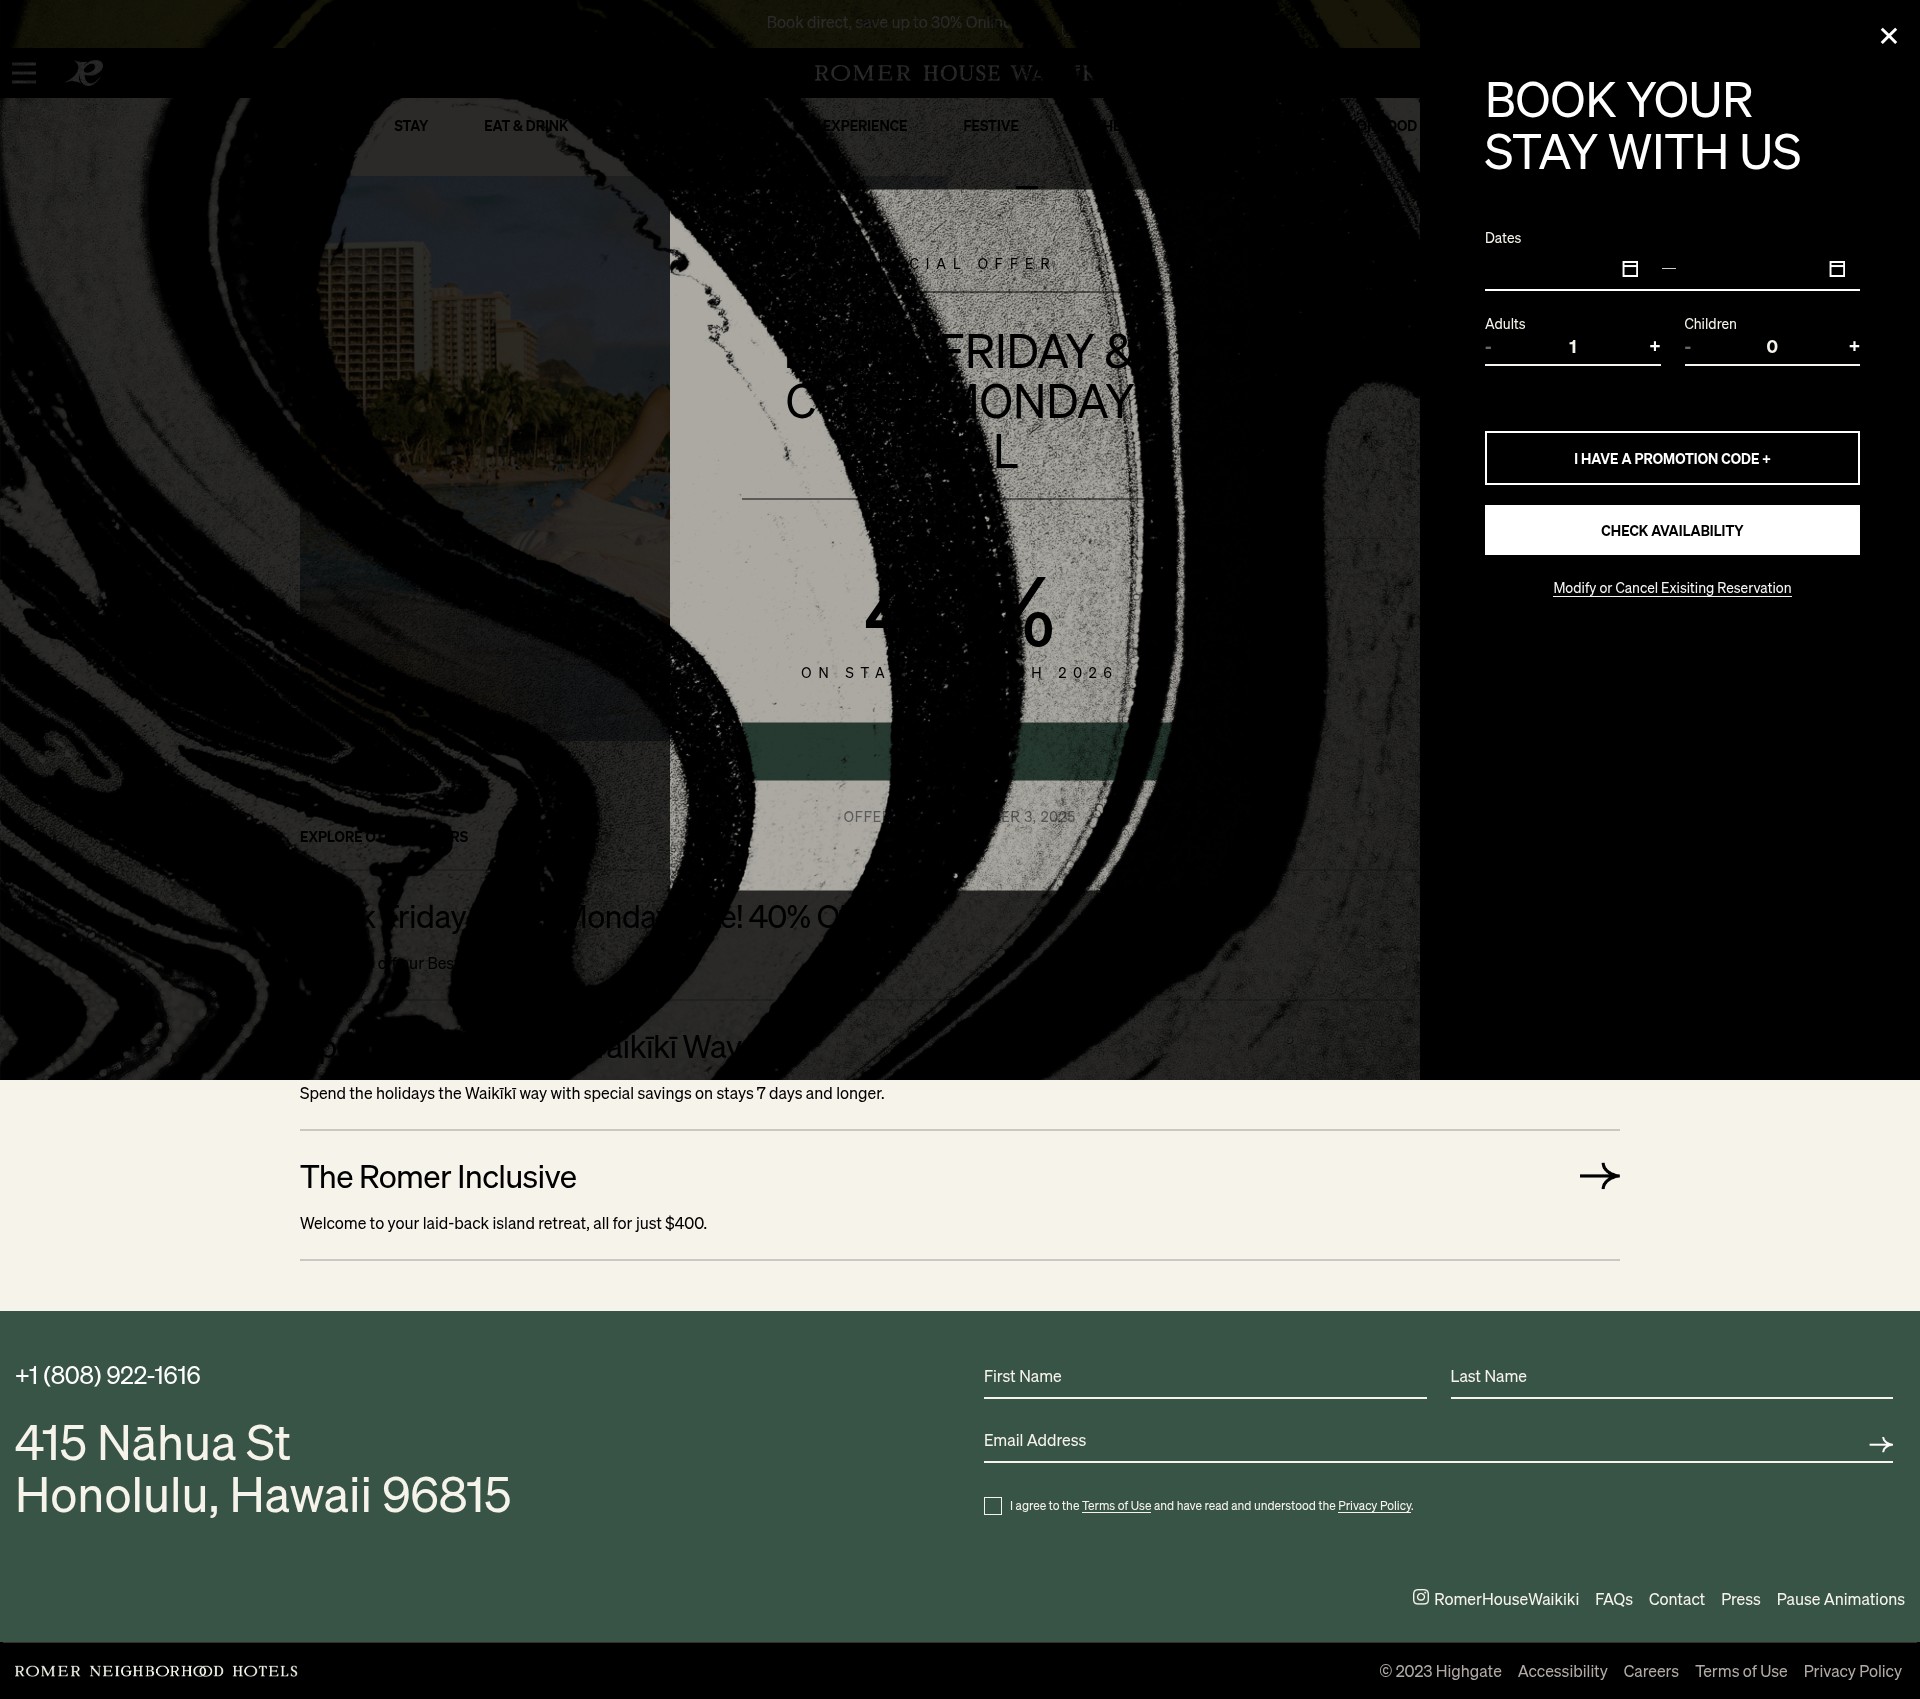This screenshot has height=1699, width=1920.
Task: Click the Children count value field
Action: click(1771, 347)
